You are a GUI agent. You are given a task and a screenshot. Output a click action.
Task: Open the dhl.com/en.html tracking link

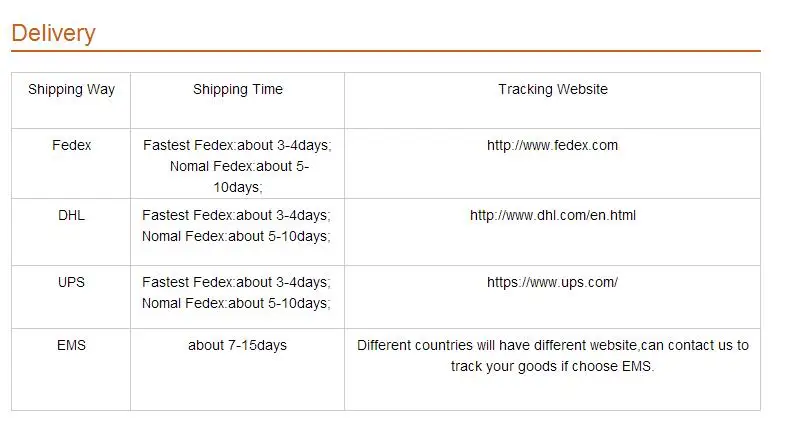tap(553, 215)
